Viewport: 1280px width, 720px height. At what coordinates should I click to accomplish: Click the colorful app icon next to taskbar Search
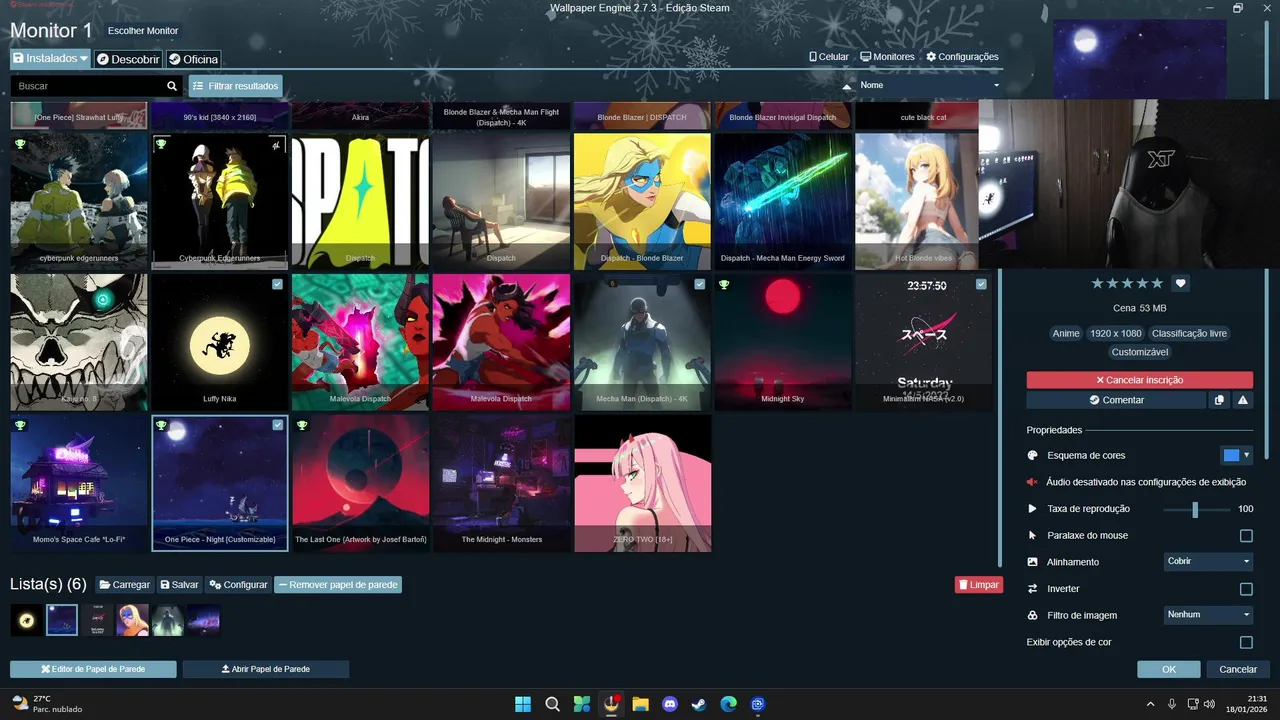(581, 704)
